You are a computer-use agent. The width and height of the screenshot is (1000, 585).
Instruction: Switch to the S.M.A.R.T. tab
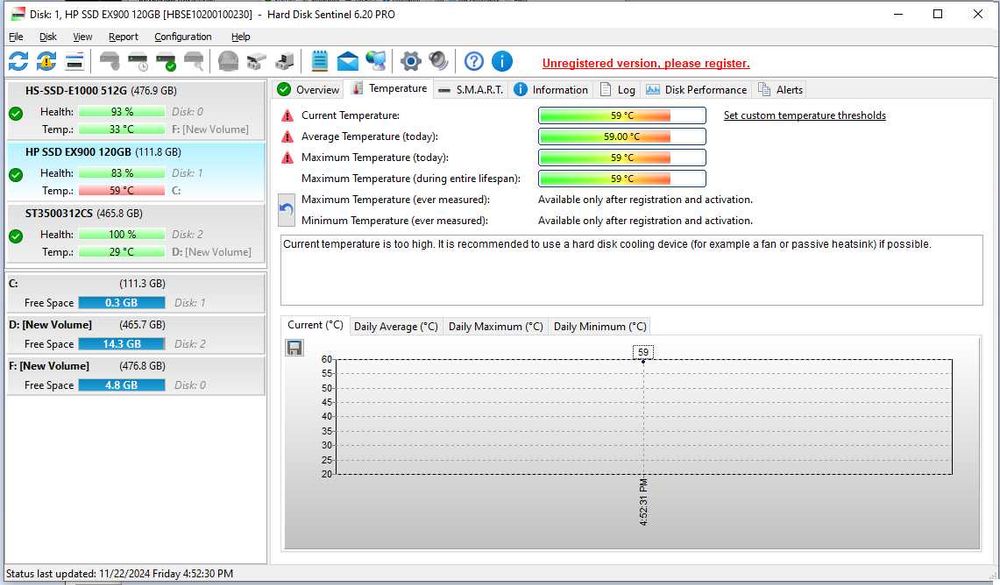[x=471, y=90]
